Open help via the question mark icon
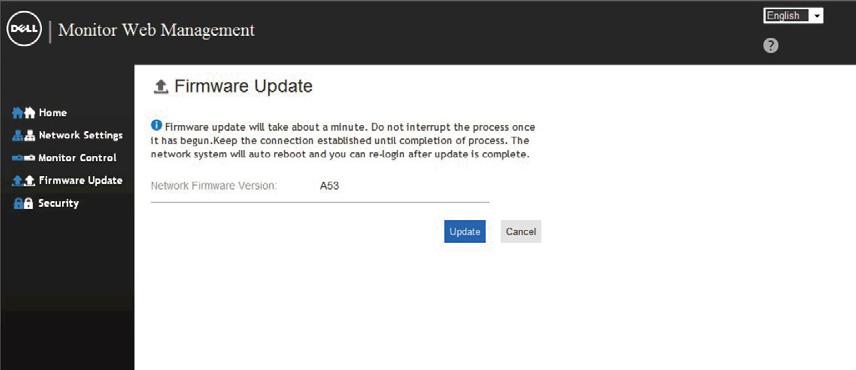856x370 pixels. click(x=770, y=46)
